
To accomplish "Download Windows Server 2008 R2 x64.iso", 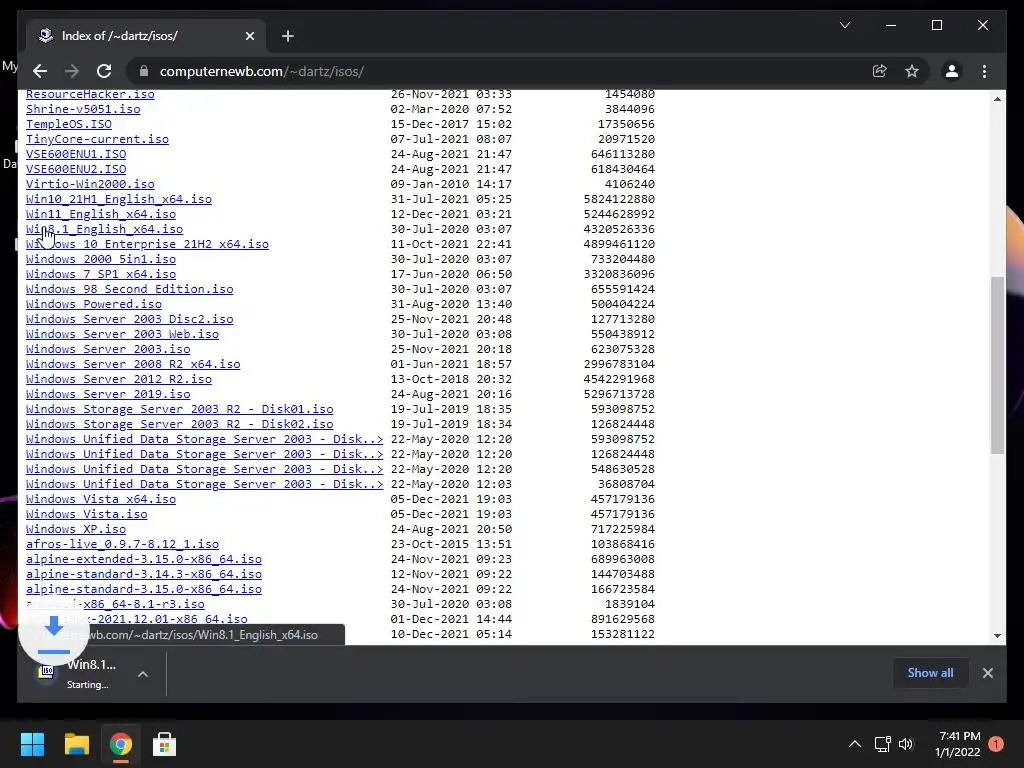I will click(x=133, y=364).
